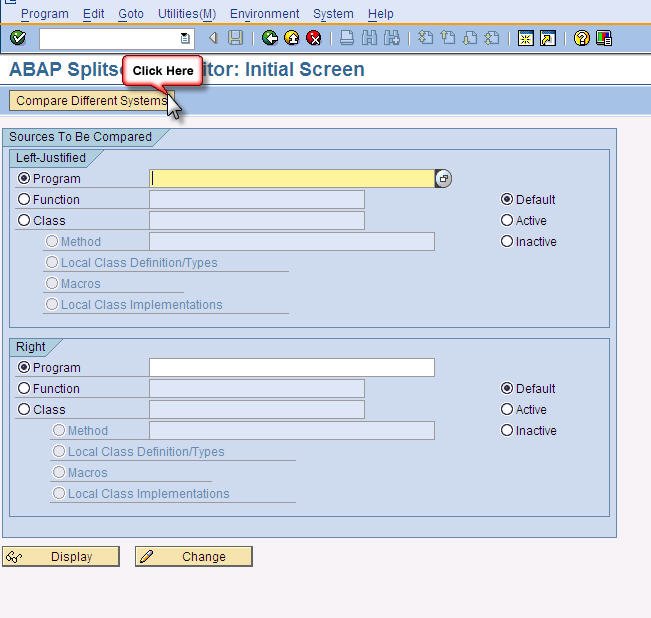Click the Print icon
The height and width of the screenshot is (618, 651).
point(347,38)
